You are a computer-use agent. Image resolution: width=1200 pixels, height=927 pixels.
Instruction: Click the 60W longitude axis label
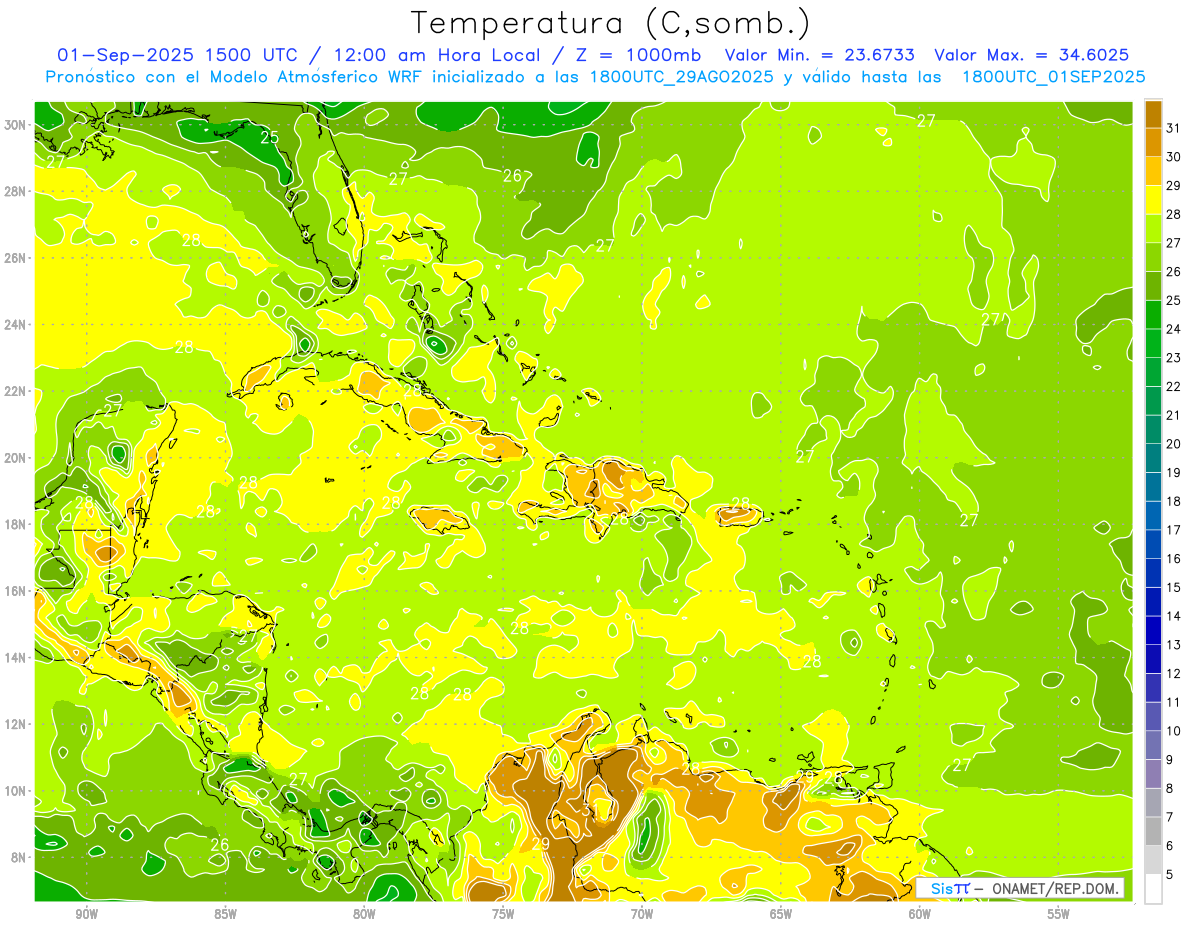(920, 914)
